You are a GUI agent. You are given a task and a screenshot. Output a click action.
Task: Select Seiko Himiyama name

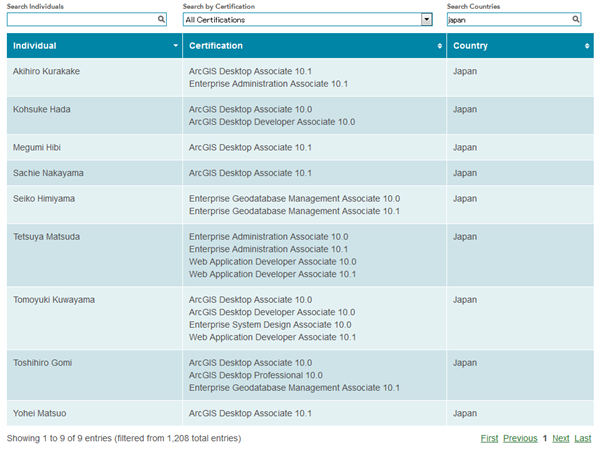44,199
